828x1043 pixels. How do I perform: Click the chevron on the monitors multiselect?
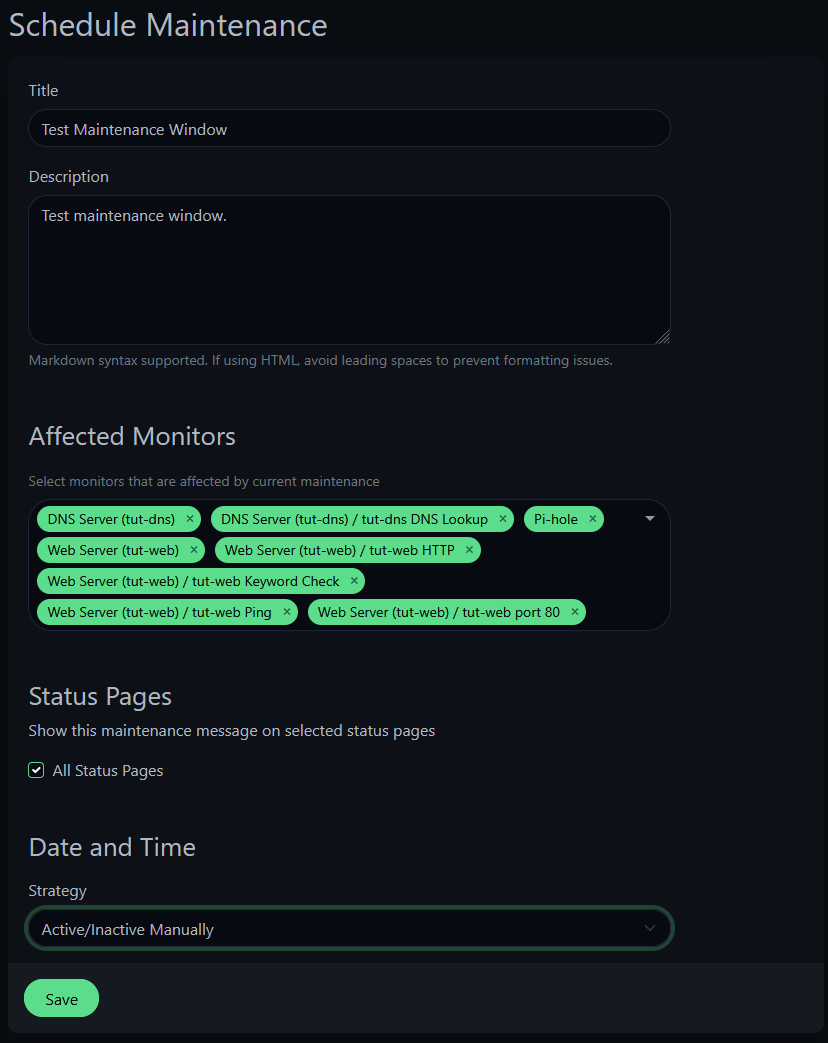pos(649,519)
